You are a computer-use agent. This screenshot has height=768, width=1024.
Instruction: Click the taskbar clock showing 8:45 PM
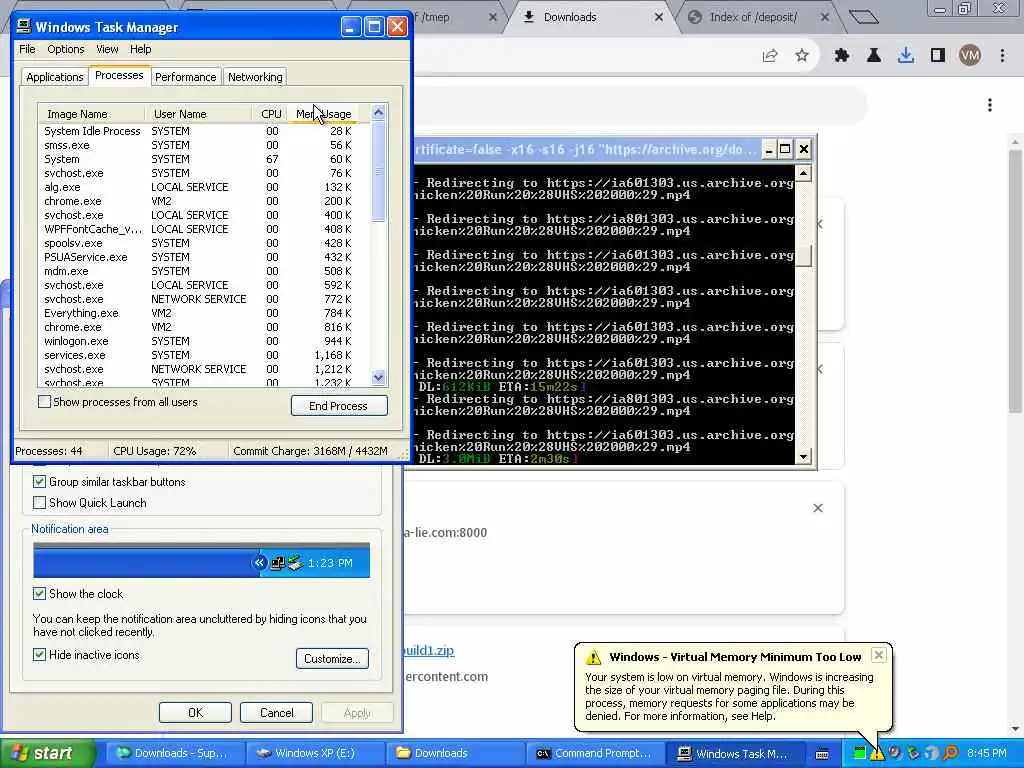coord(987,754)
